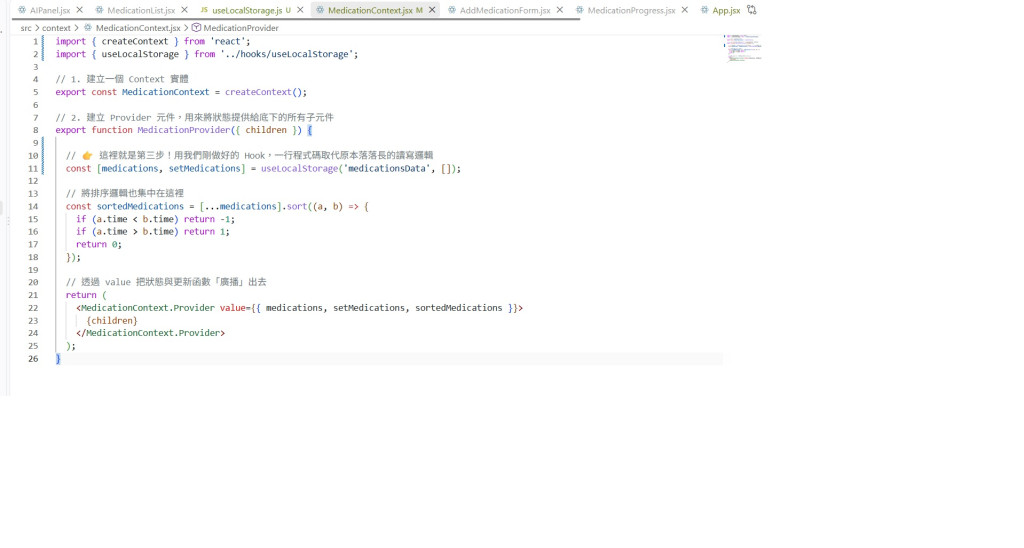Click 'return -1' on line 15
The width and height of the screenshot is (1024, 548).
(x=207, y=219)
